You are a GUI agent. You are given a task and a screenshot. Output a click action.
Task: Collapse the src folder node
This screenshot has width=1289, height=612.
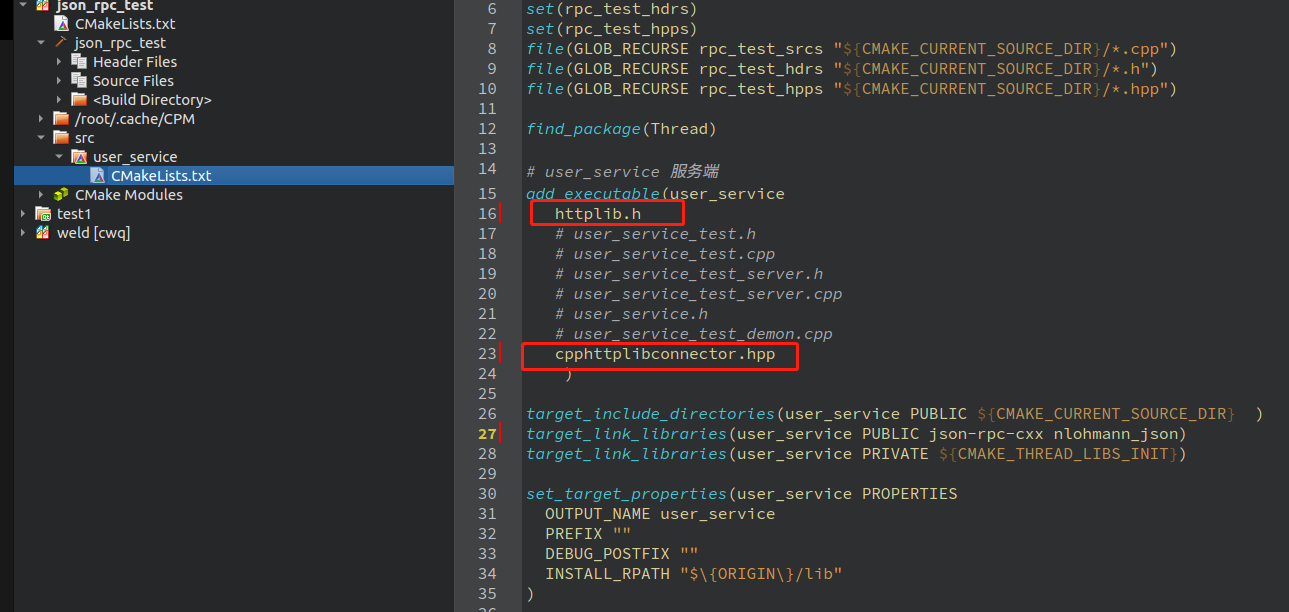pos(41,137)
